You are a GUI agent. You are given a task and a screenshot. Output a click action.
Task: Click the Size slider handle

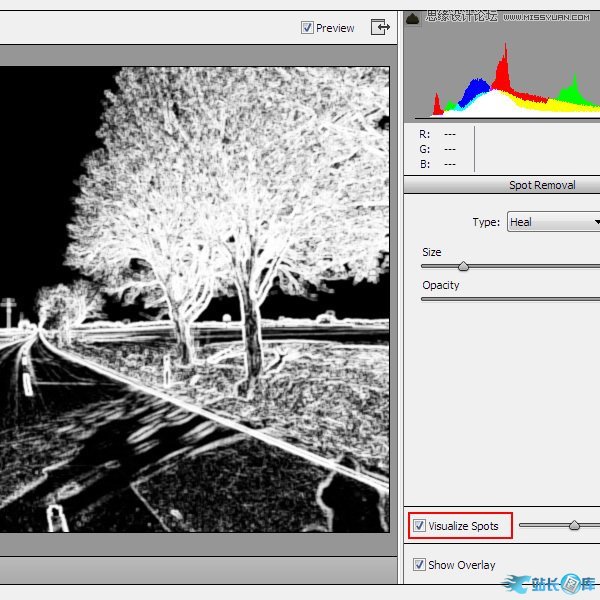coord(463,266)
